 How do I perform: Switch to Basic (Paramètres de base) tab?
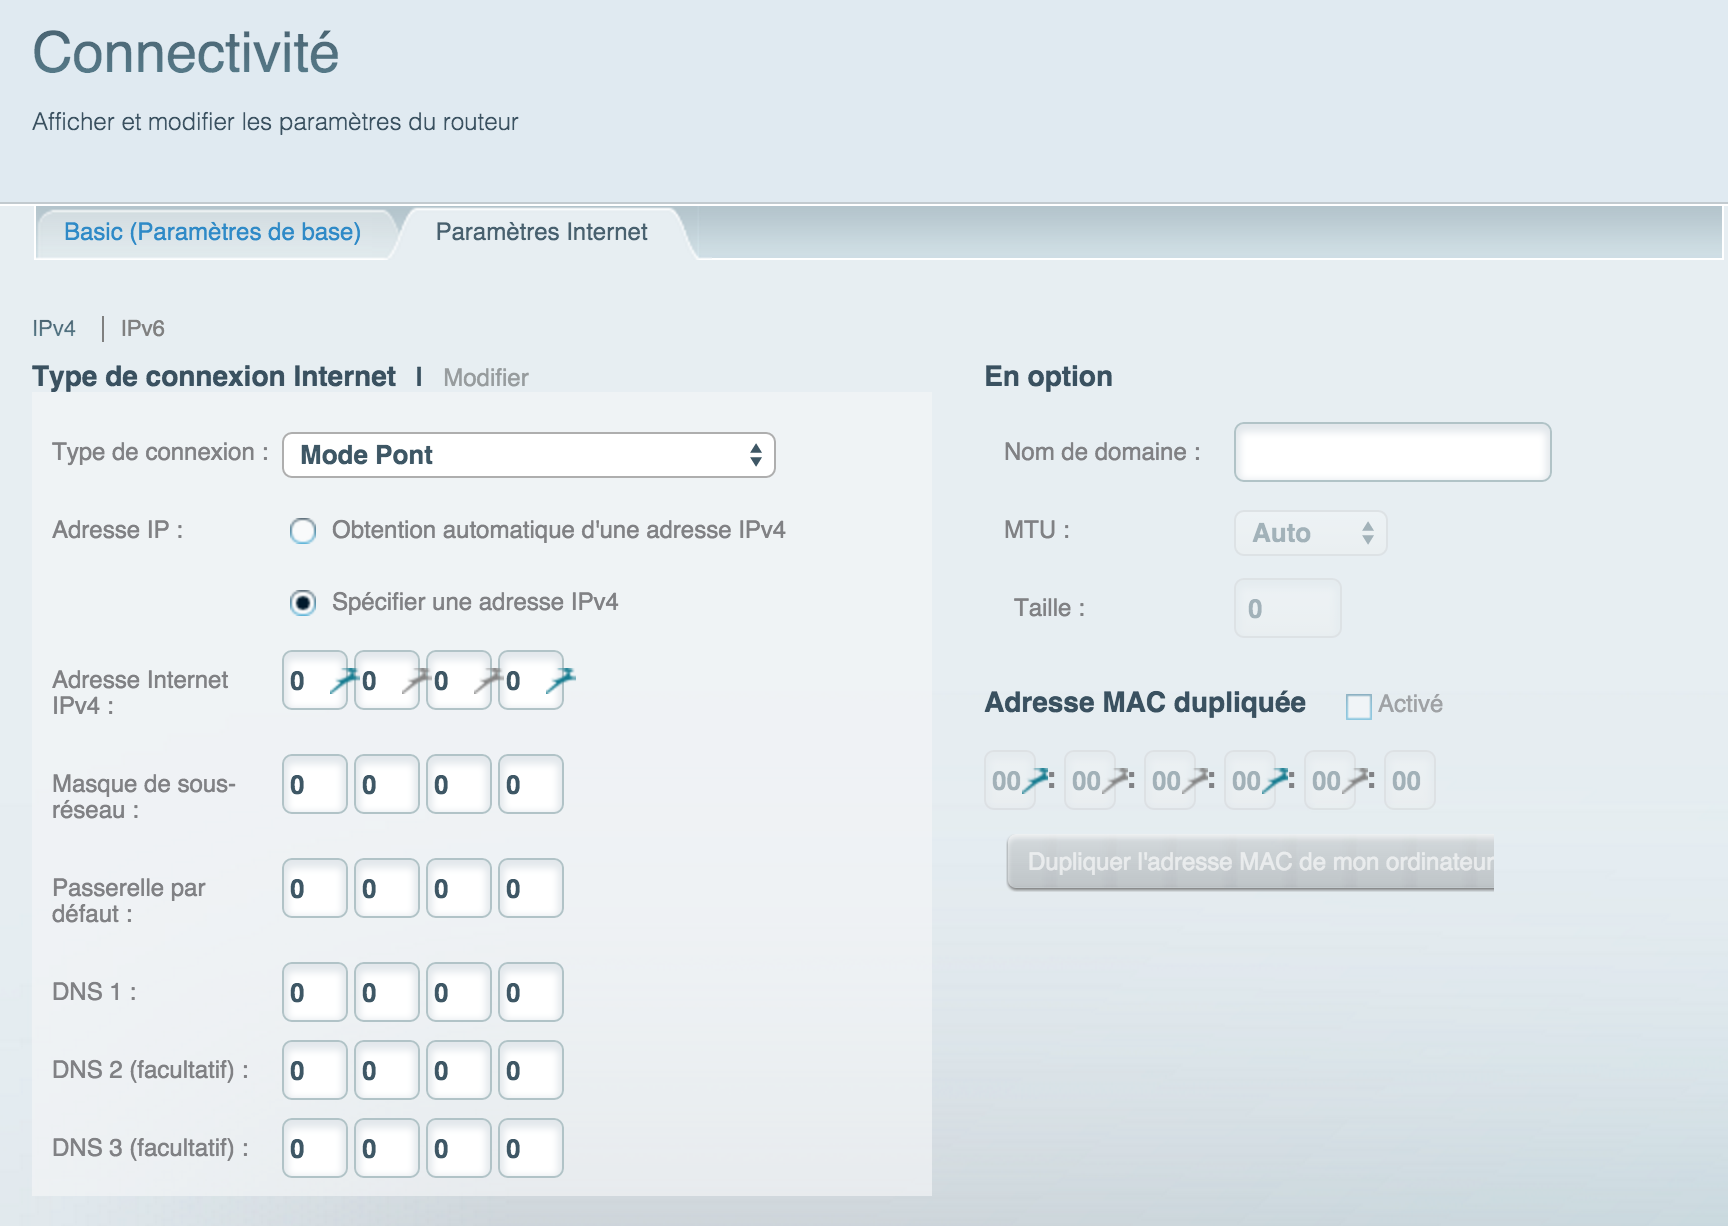(212, 232)
